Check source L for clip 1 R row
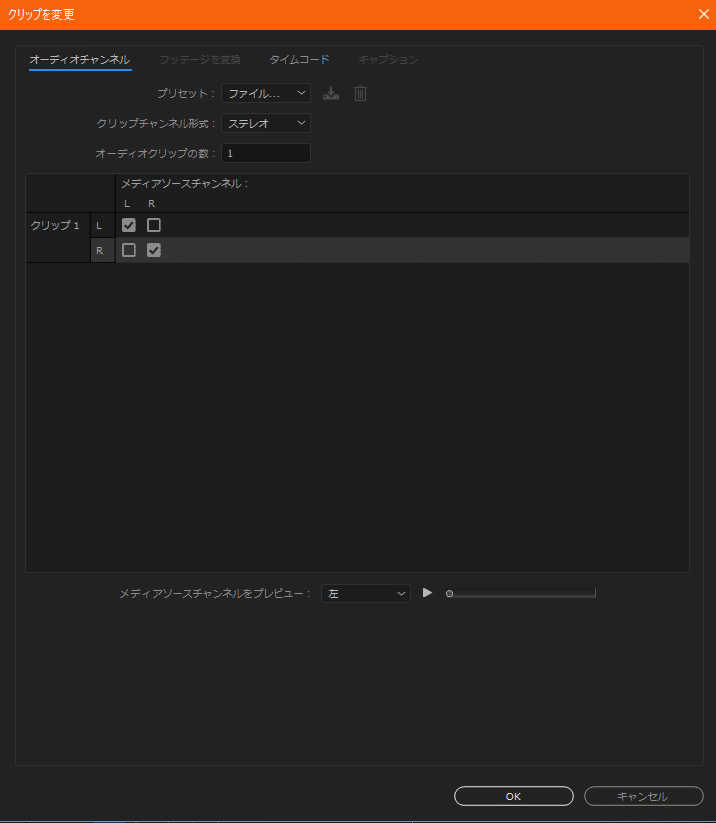This screenshot has height=823, width=716. 129,250
